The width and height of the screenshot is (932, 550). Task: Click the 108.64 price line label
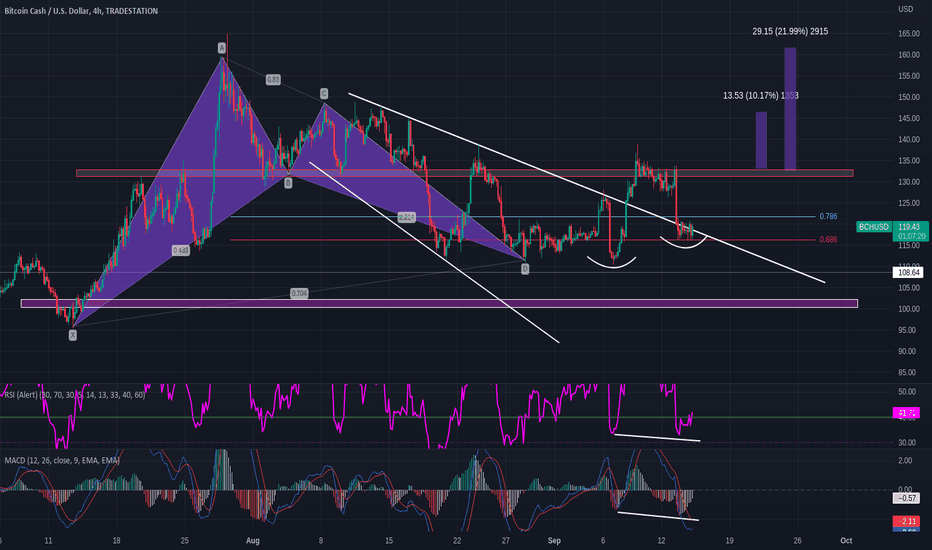(x=909, y=273)
